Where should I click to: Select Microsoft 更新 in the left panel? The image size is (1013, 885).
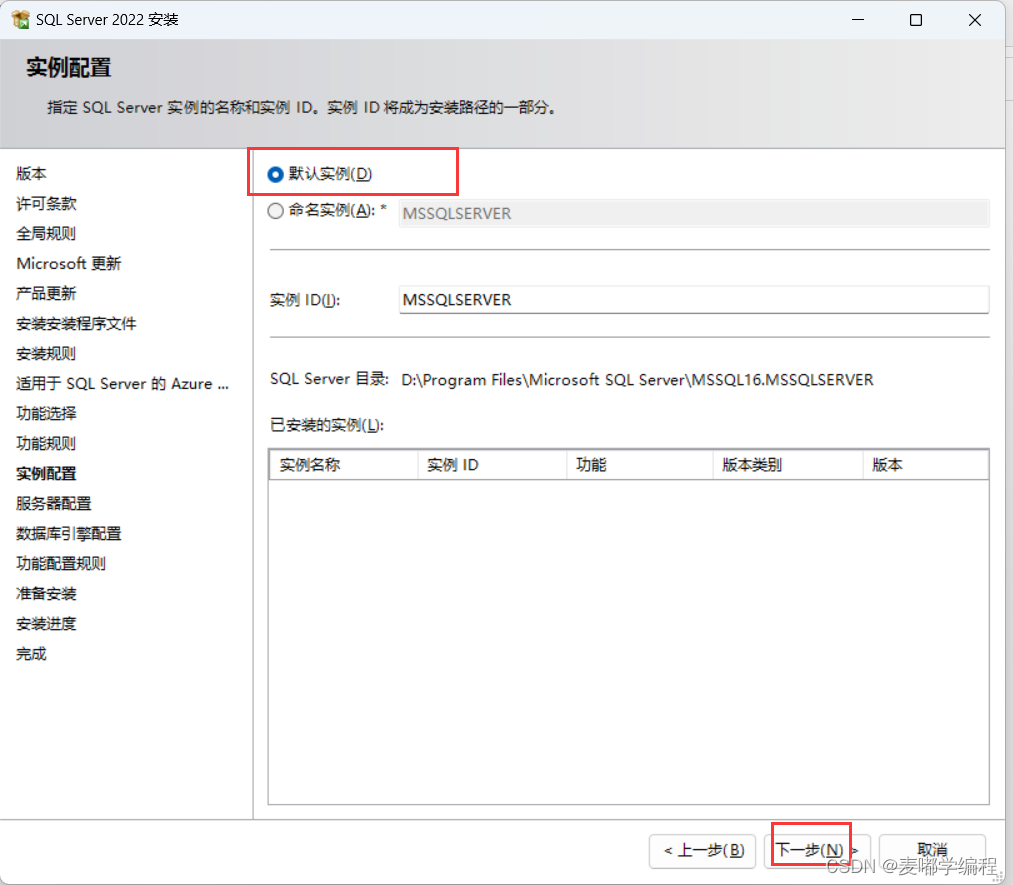(69, 263)
